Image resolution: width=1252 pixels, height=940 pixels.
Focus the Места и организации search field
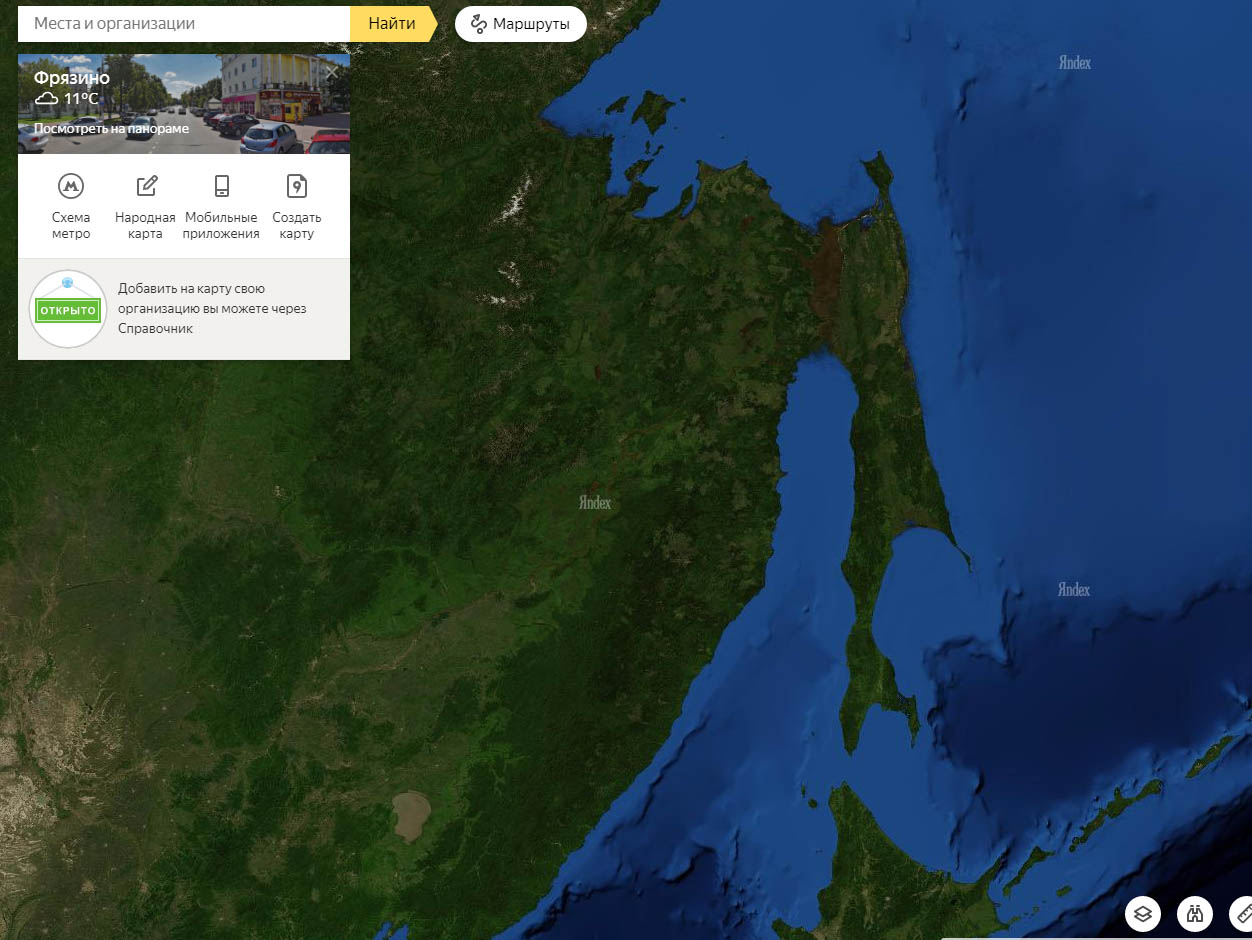click(x=185, y=24)
